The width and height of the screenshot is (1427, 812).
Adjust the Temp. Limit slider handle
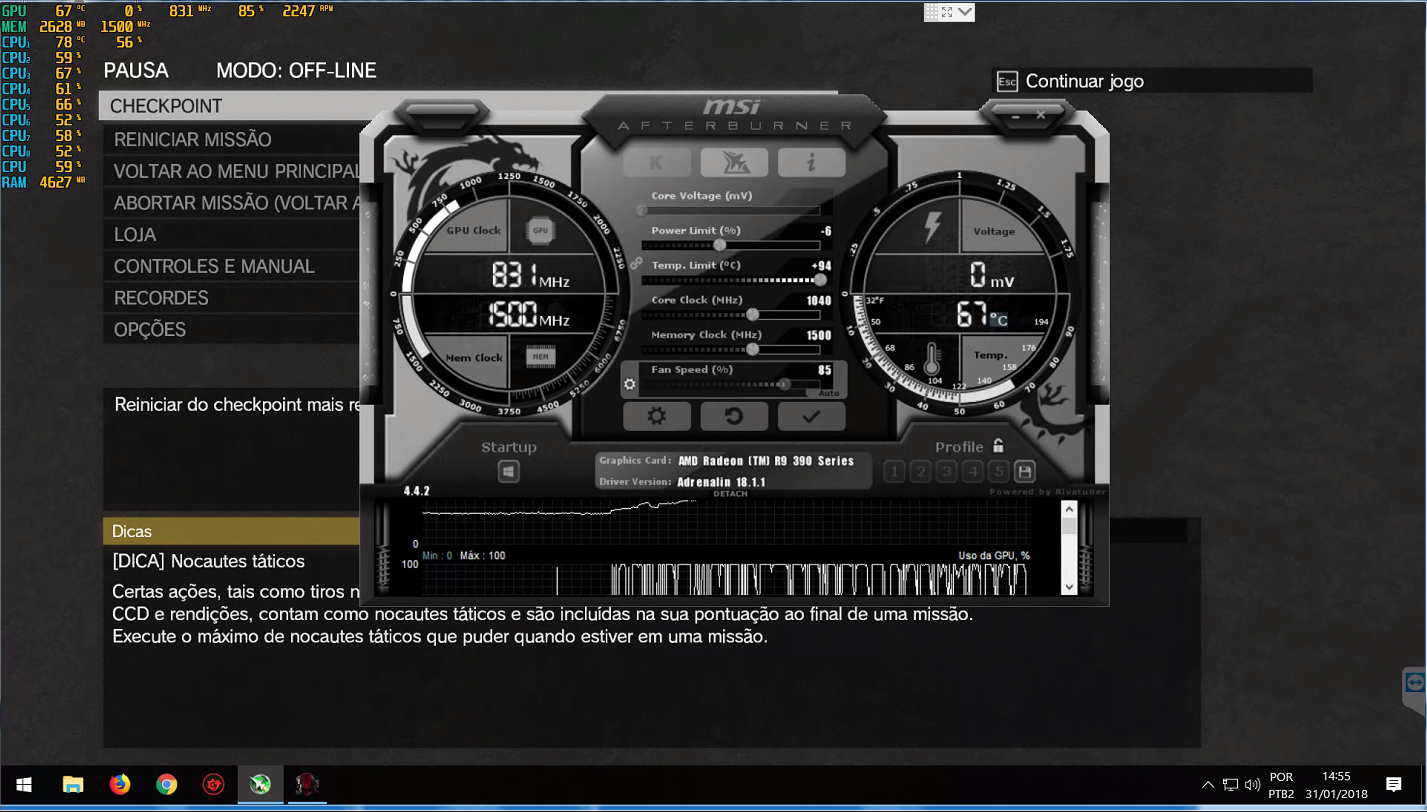point(820,280)
